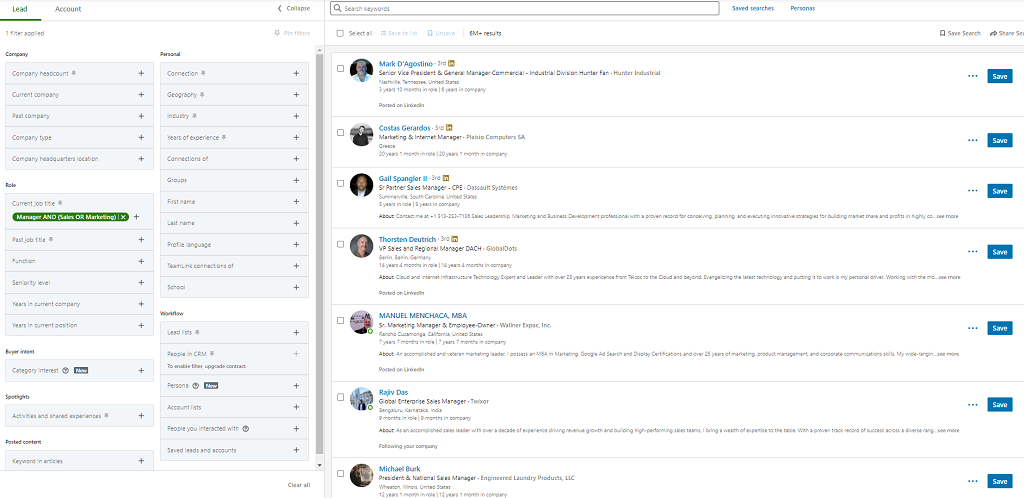Add another current job title with plus
Image resolution: width=1024 pixels, height=498 pixels.
pos(136,217)
